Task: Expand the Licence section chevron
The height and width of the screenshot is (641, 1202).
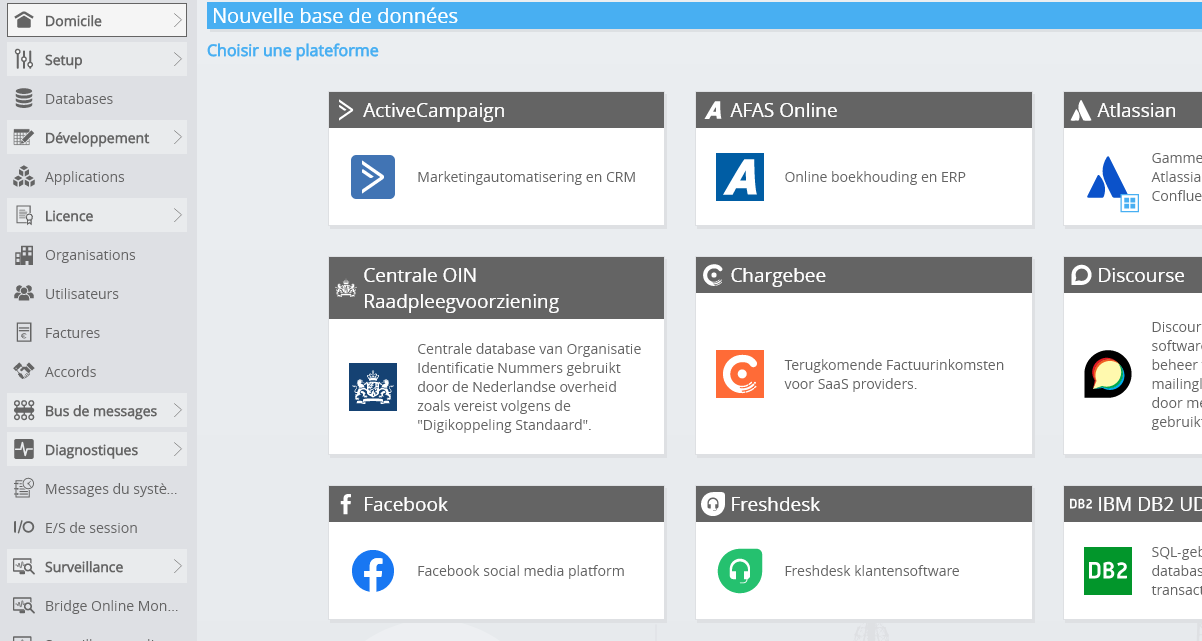Action: coord(177,216)
